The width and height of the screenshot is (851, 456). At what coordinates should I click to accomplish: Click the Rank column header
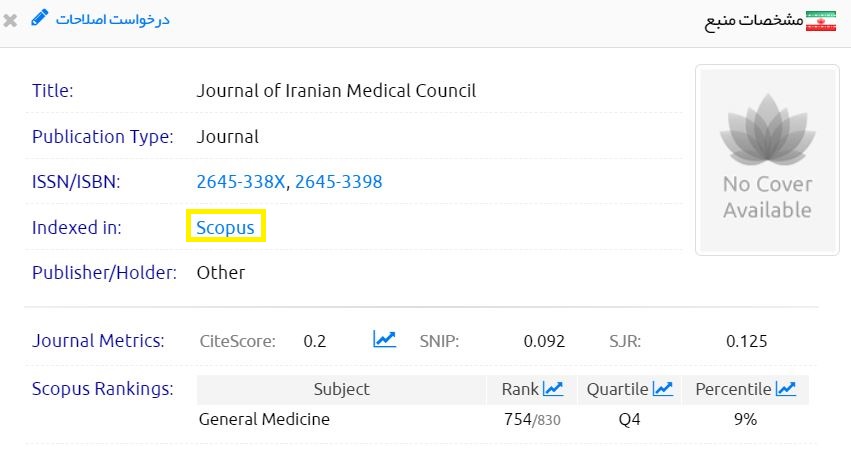[521, 389]
